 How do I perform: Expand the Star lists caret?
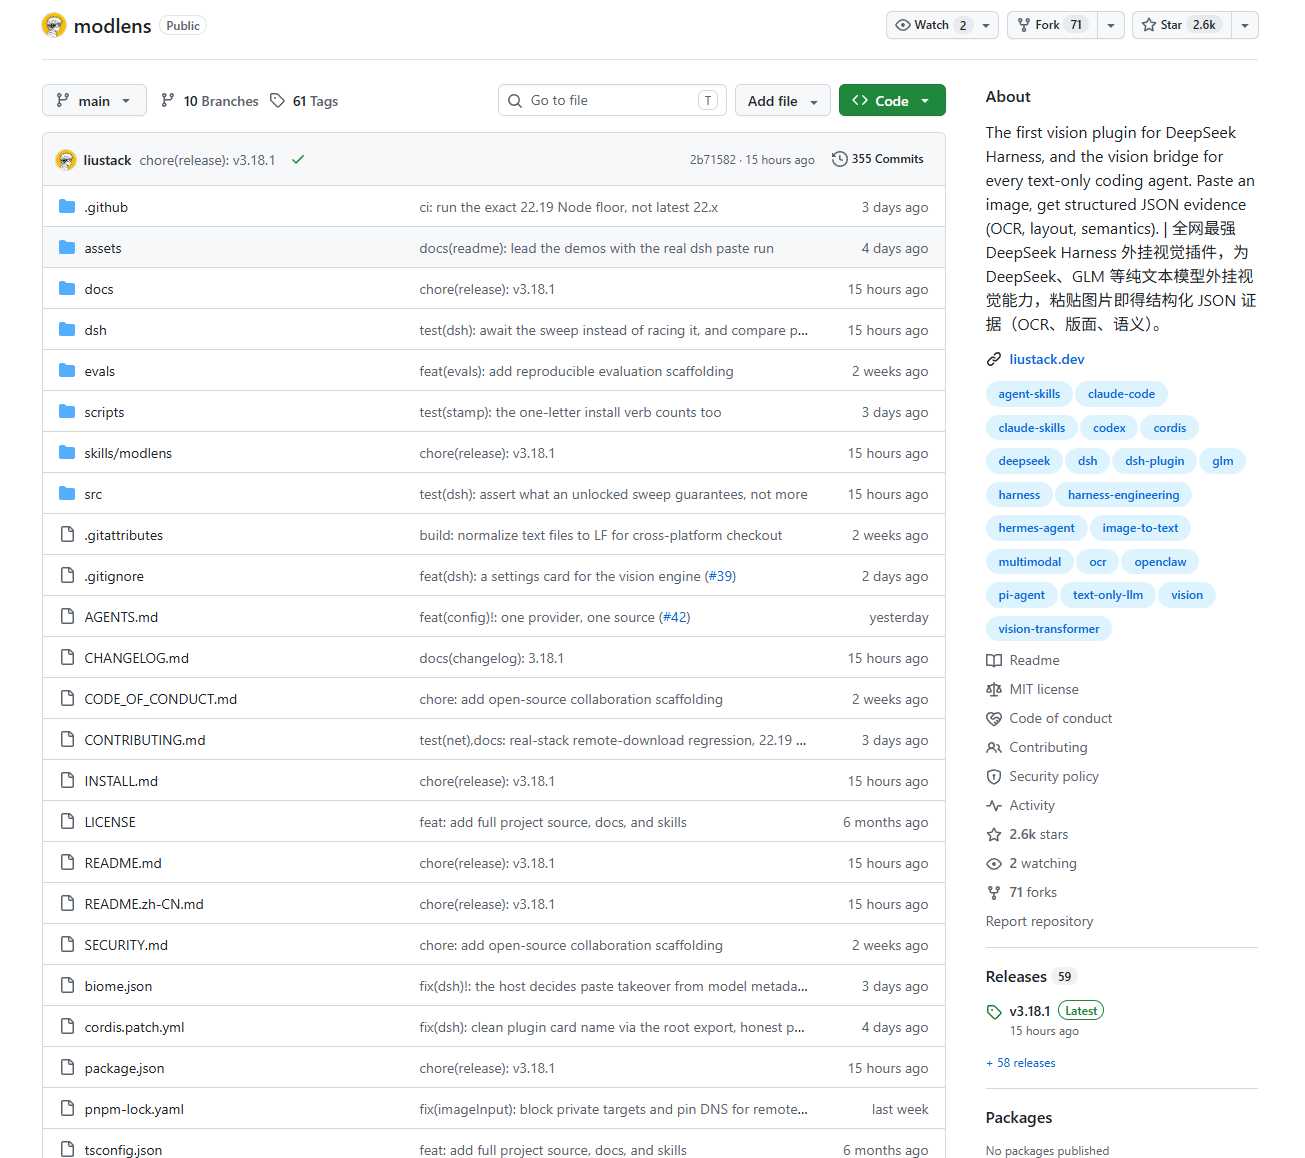click(x=1245, y=25)
